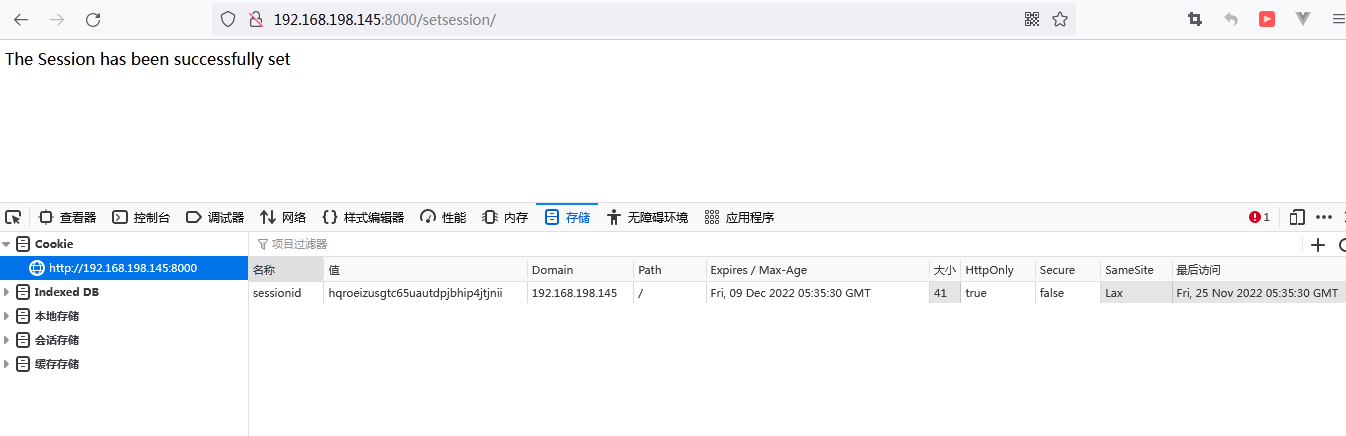Screen dimensions: 1346x436
Task: Sort by the SameSite column header
Action: pyautogui.click(x=1135, y=270)
